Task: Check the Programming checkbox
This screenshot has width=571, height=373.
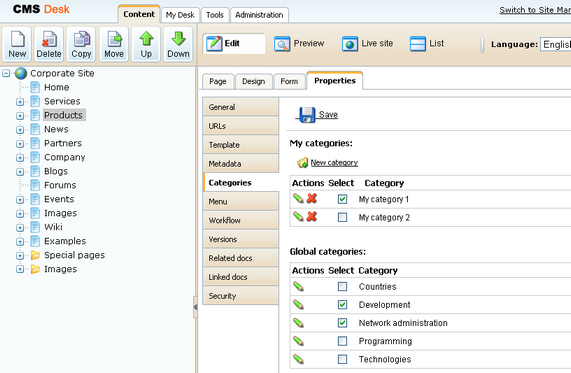Action: pos(342,341)
